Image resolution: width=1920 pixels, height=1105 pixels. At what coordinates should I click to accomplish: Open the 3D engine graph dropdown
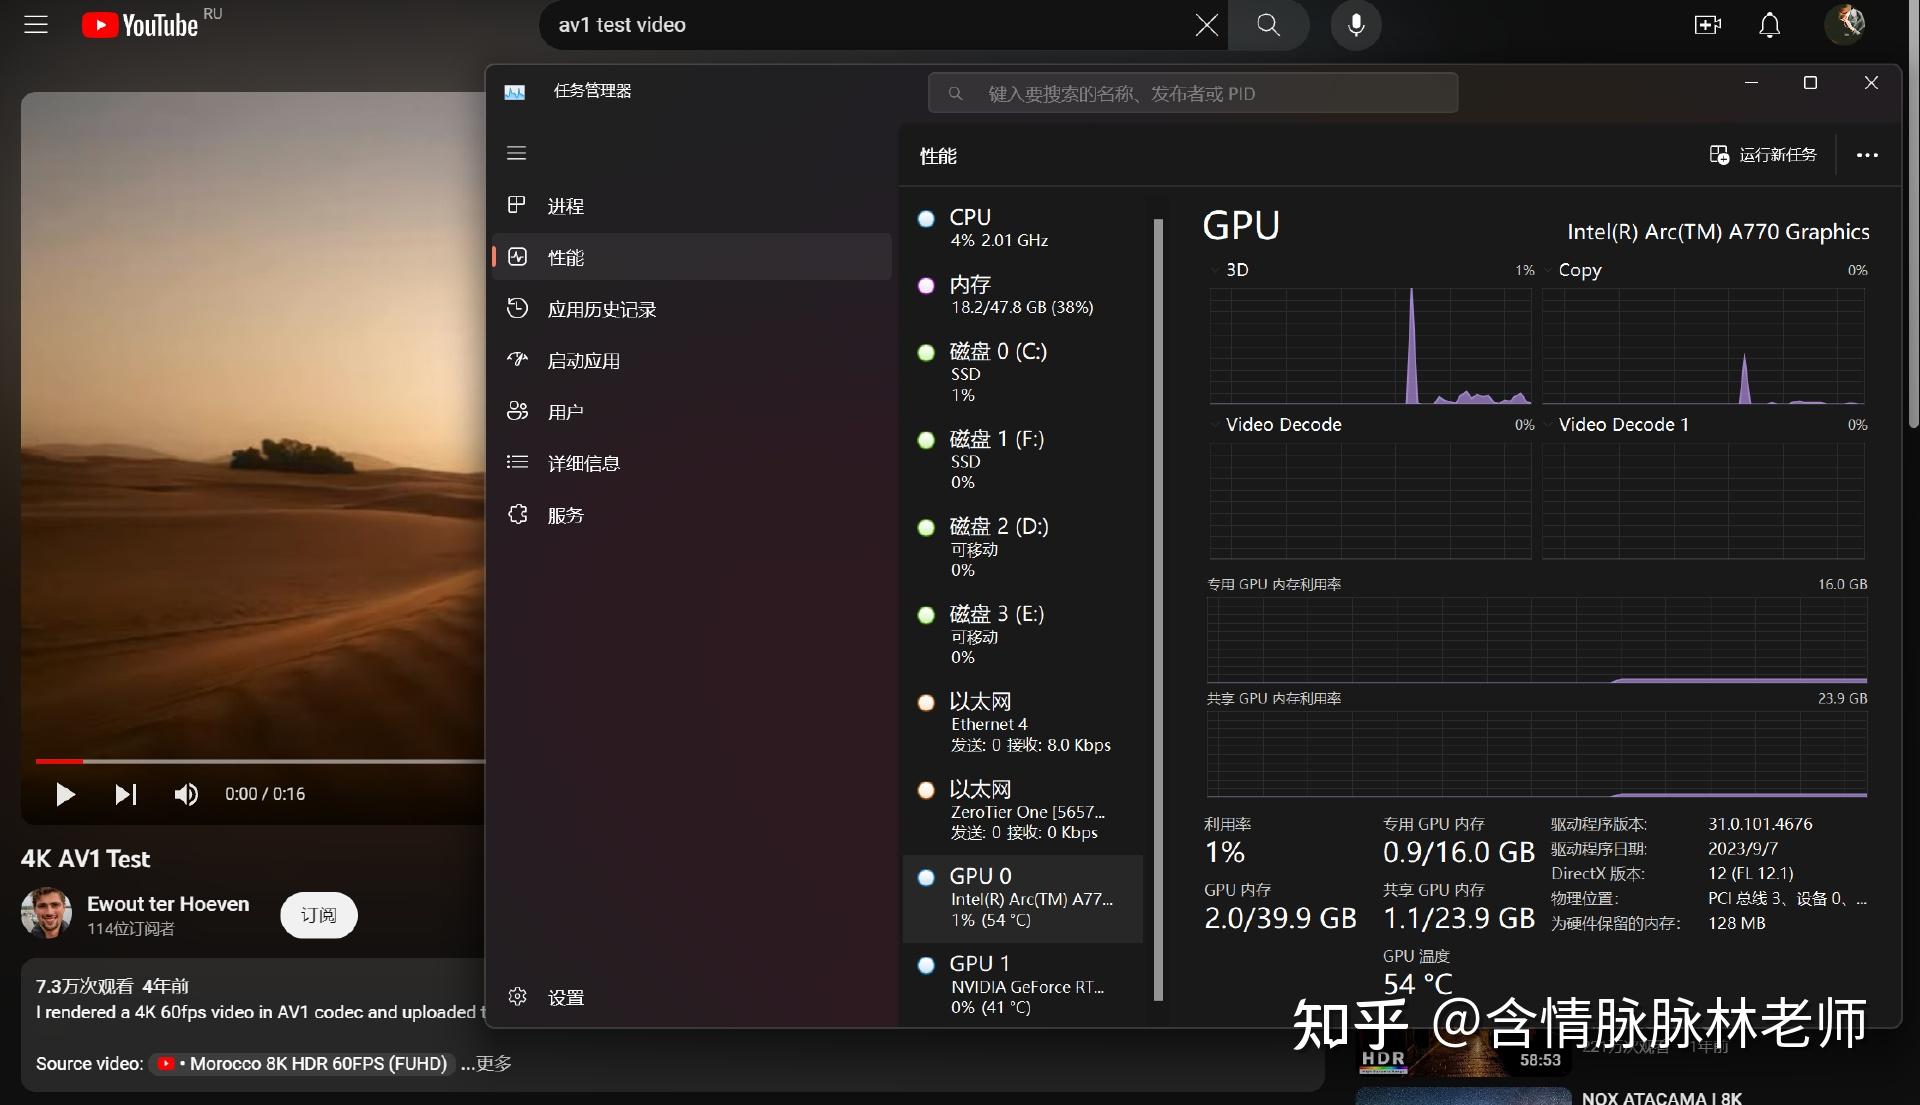pos(1215,270)
